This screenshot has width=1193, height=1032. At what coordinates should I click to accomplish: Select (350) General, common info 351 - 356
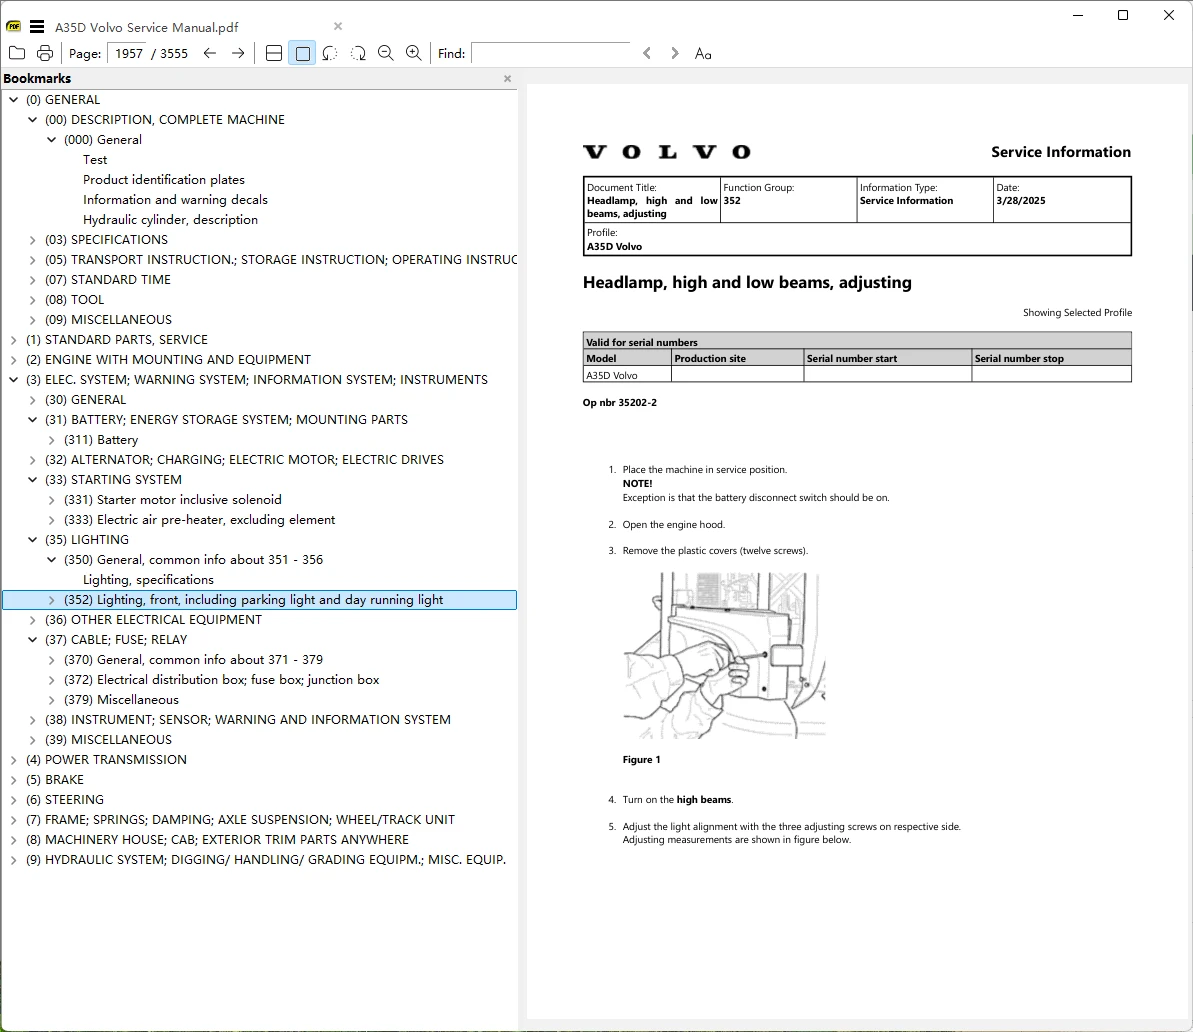[193, 559]
